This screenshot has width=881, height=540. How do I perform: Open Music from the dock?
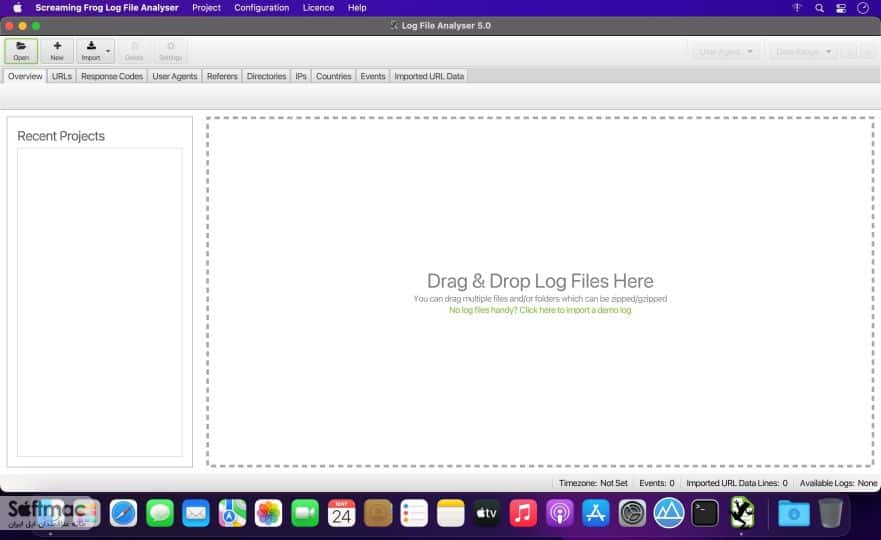[523, 513]
